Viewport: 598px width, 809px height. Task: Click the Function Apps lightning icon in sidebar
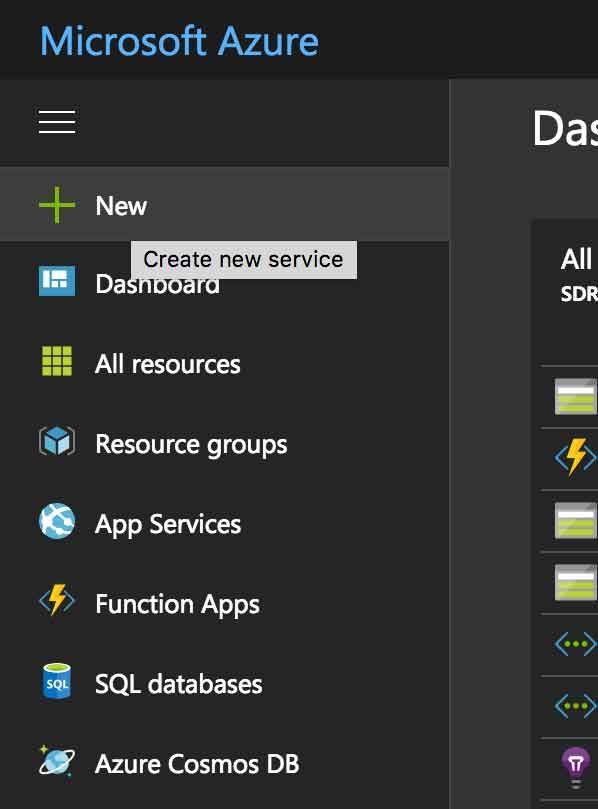57,600
